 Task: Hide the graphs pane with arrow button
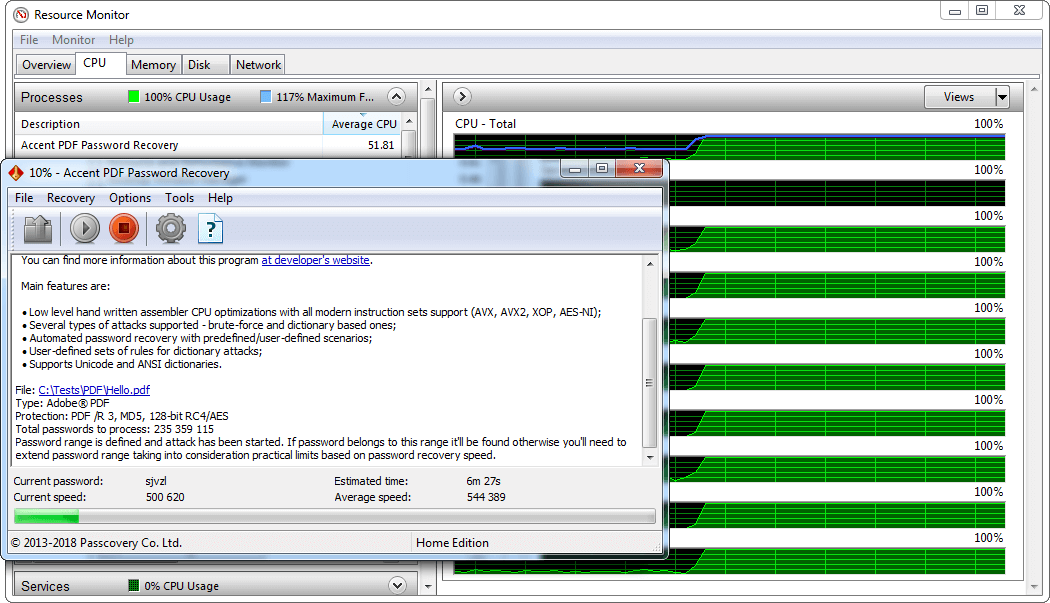click(x=462, y=97)
